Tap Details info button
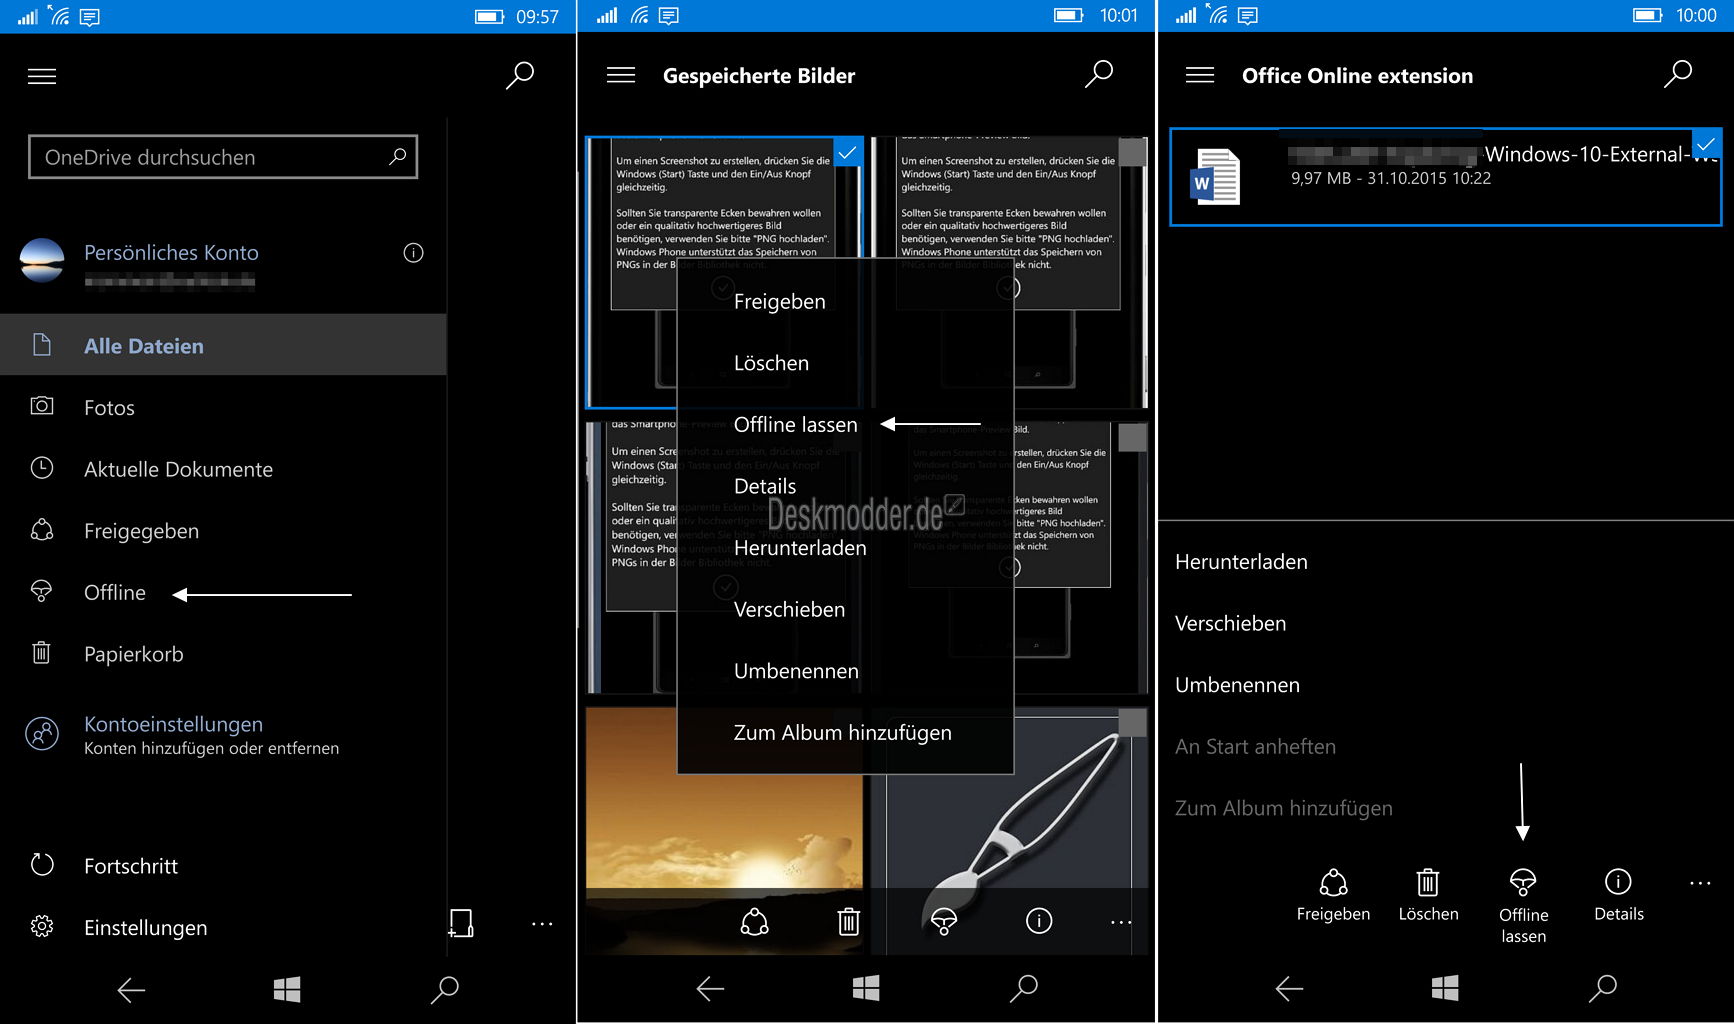1734x1024 pixels. 1618,896
